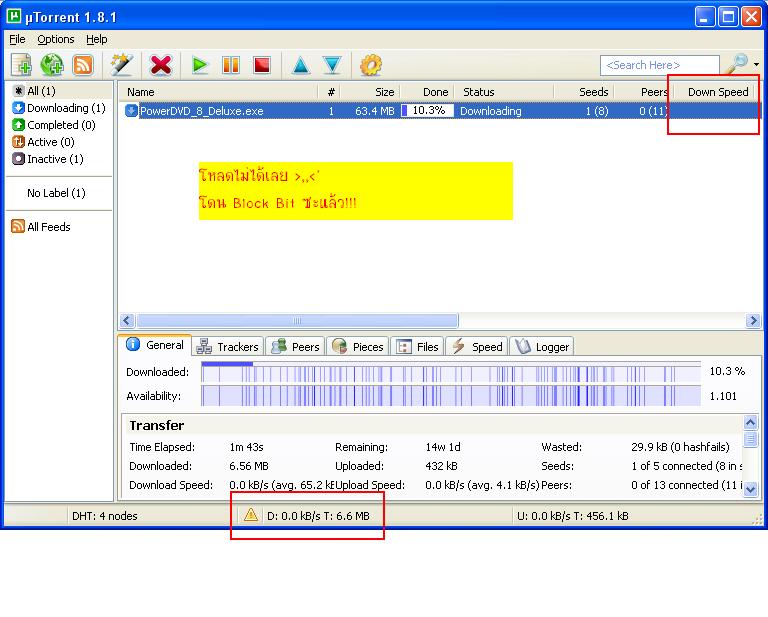The image size is (768, 617).
Task: Click the horizontal scrollbar right arrow
Action: [753, 321]
